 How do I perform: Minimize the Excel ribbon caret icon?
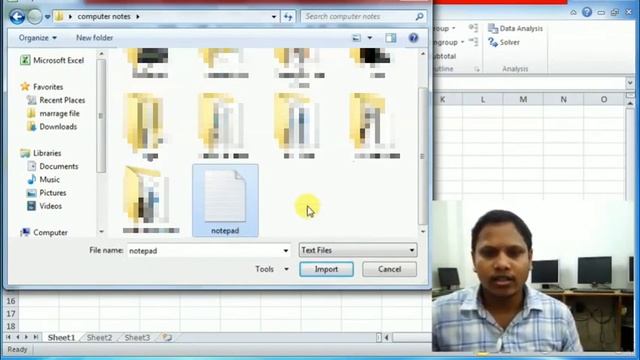[573, 13]
